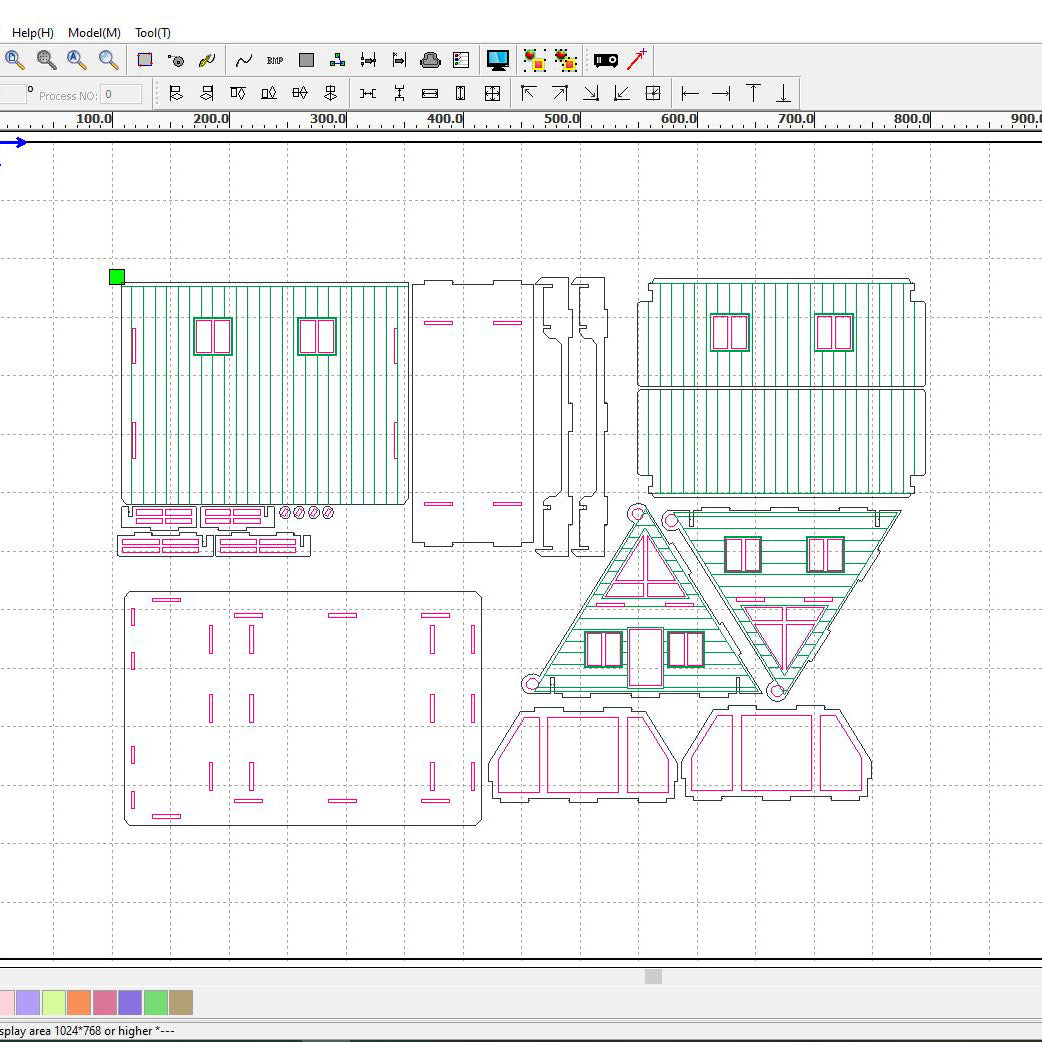Pick the tan layer color swatch
The height and width of the screenshot is (1042, 1042).
click(x=181, y=1002)
